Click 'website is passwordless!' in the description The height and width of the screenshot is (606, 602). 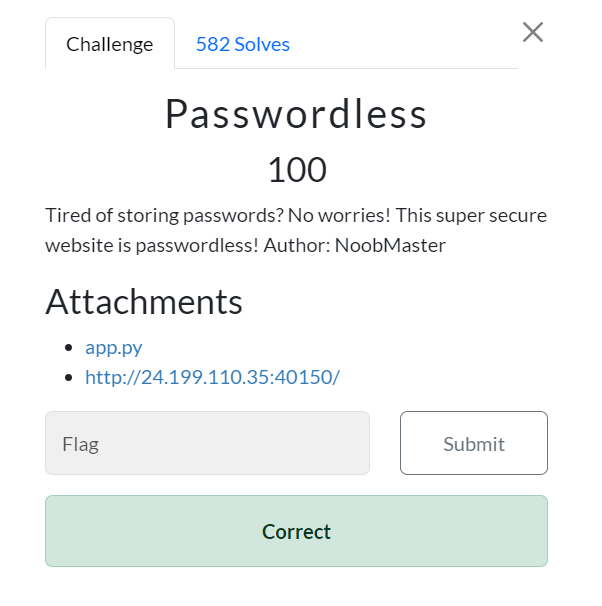pos(152,244)
